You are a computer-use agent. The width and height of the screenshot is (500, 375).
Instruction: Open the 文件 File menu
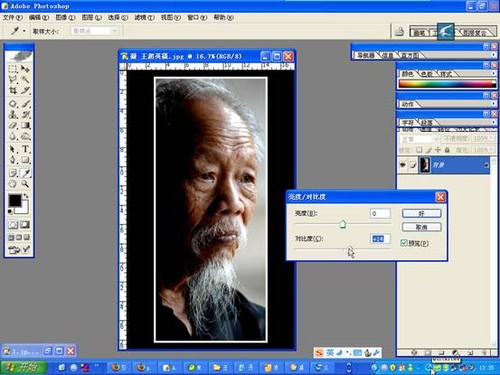(13, 17)
